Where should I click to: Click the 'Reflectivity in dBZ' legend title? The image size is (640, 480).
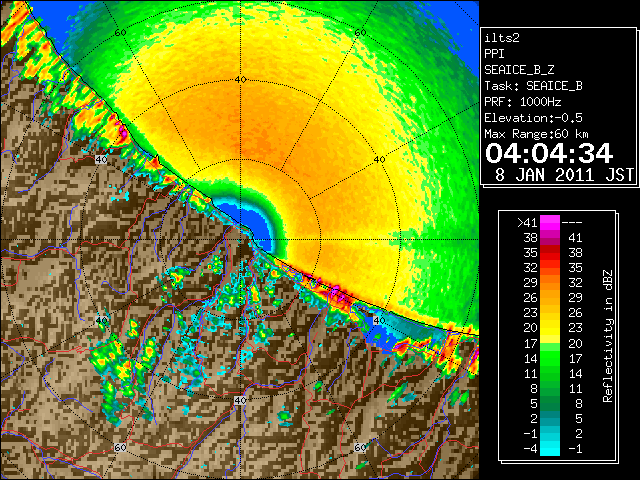click(608, 336)
